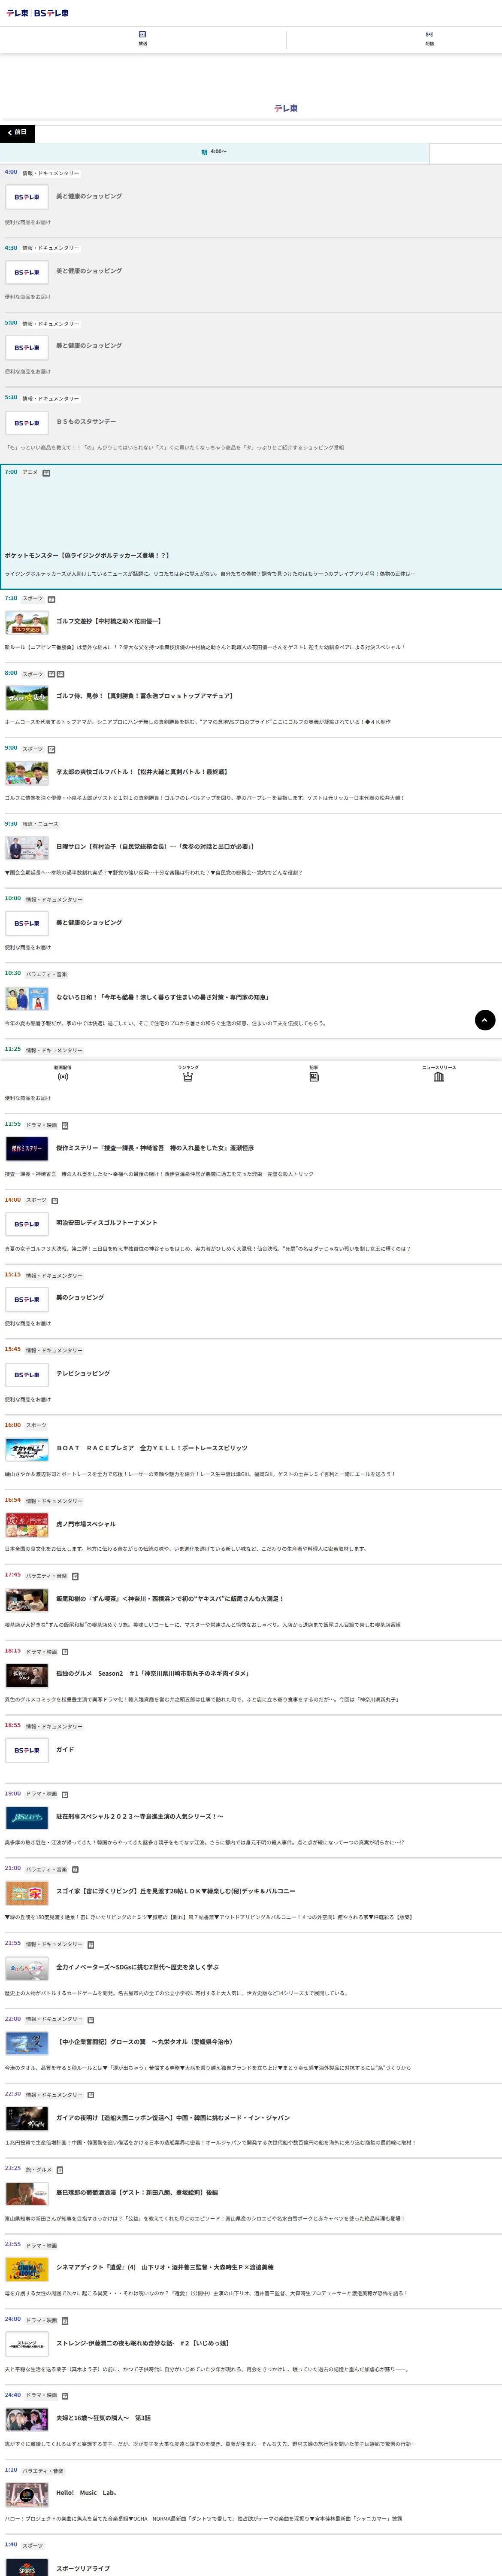Open 傑作ミステリー 捜査一課長・神崎省吾 program
Image resolution: width=502 pixels, height=2576 pixels.
point(155,1148)
